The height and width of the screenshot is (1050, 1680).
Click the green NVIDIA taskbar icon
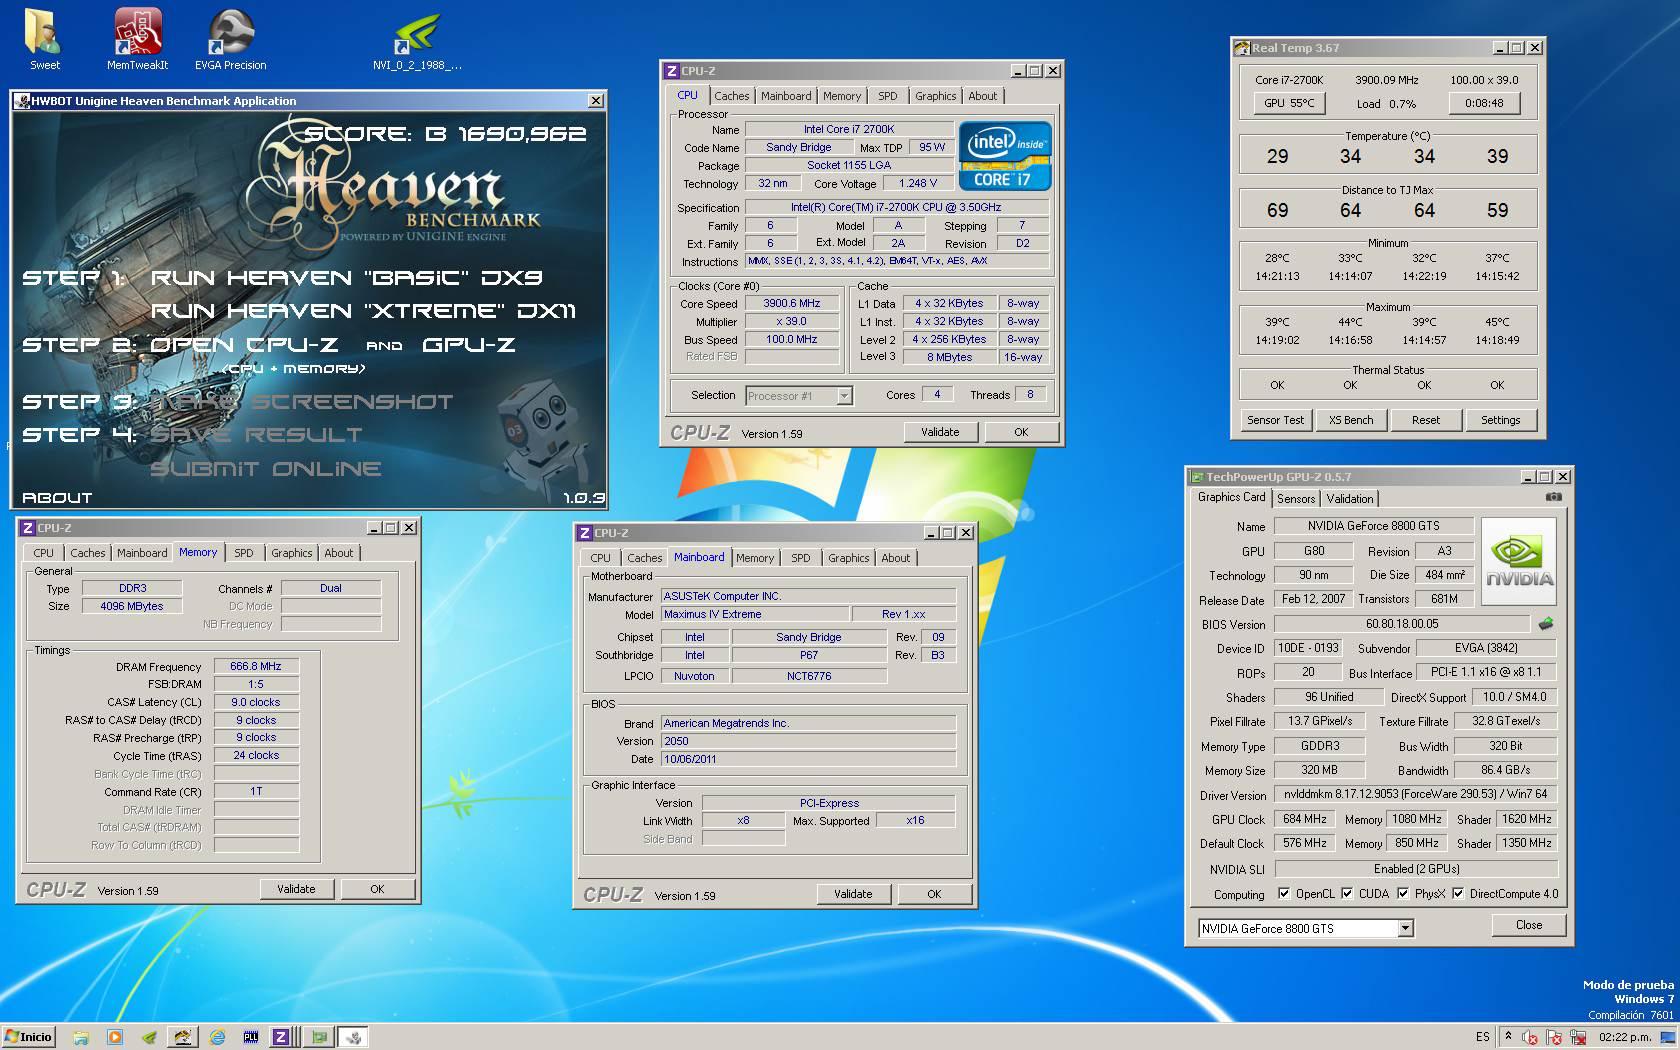click(x=148, y=1037)
